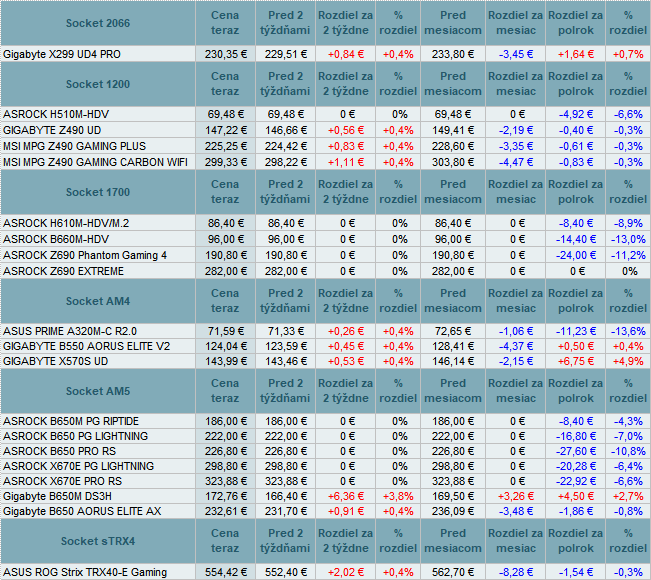The image size is (651, 580).
Task: Click the +1,11 € two-week difference value
Action: pos(346,162)
